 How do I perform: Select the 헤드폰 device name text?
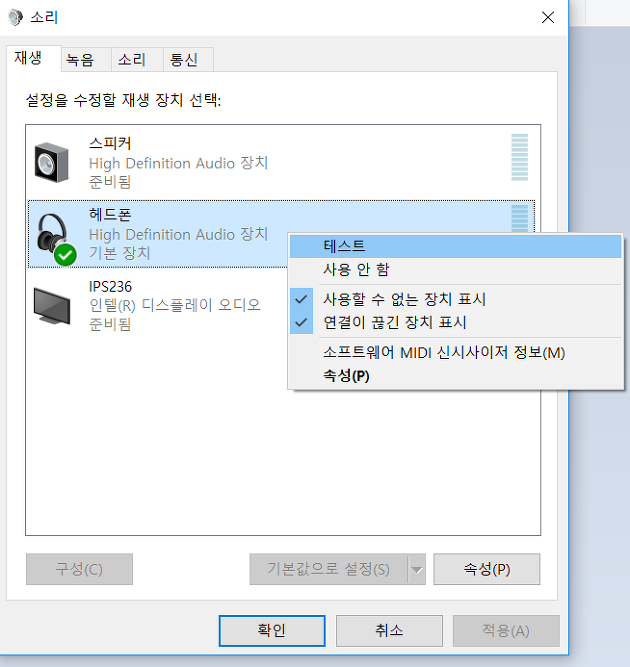(110, 214)
